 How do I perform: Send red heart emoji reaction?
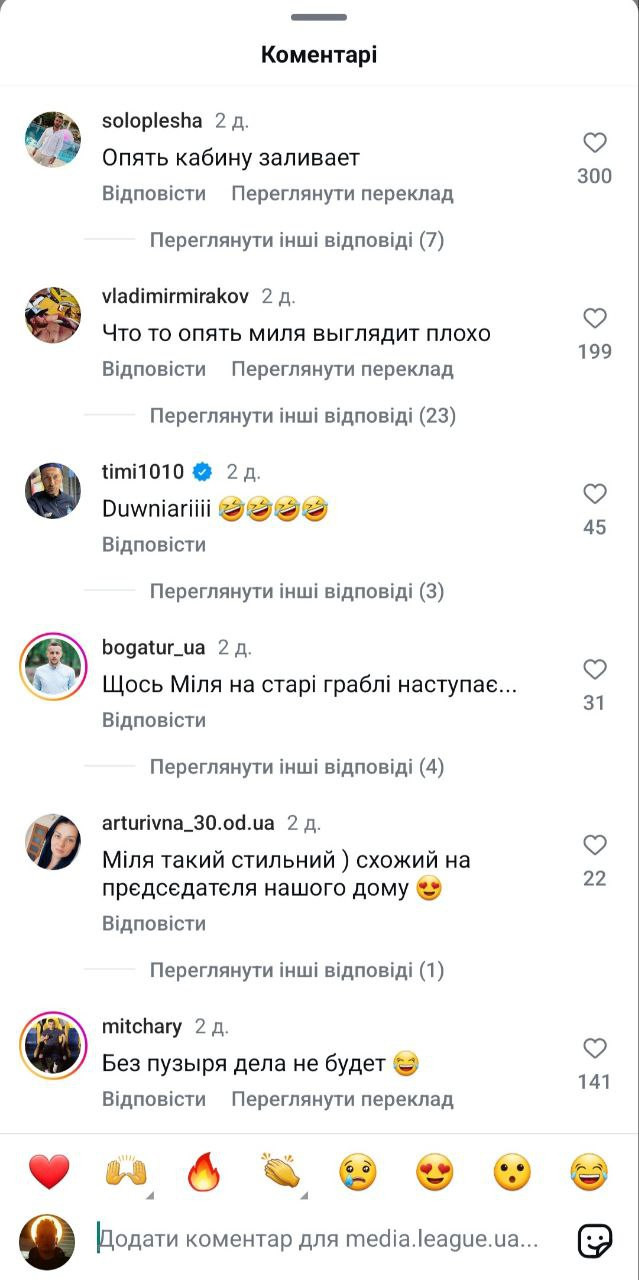click(x=49, y=1171)
